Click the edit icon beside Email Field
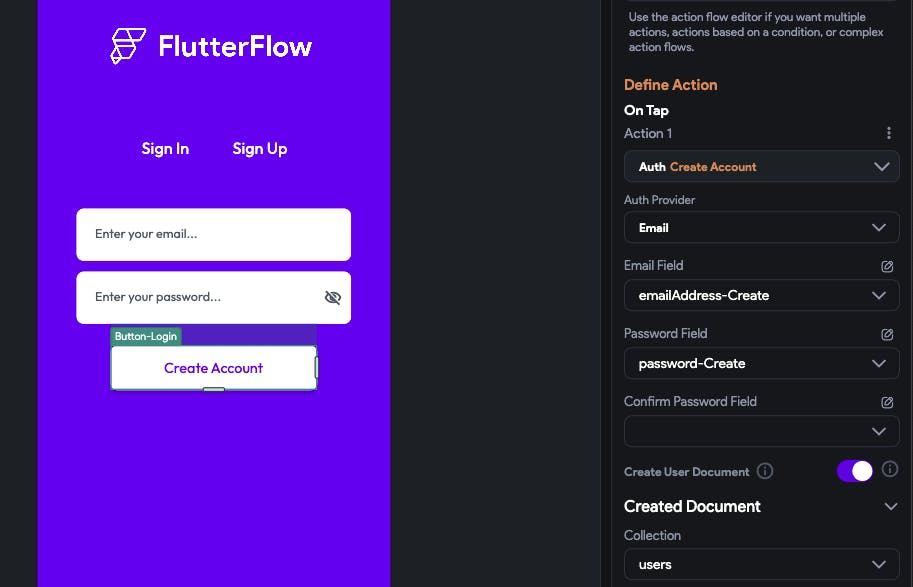This screenshot has width=913, height=587. pyautogui.click(x=887, y=266)
